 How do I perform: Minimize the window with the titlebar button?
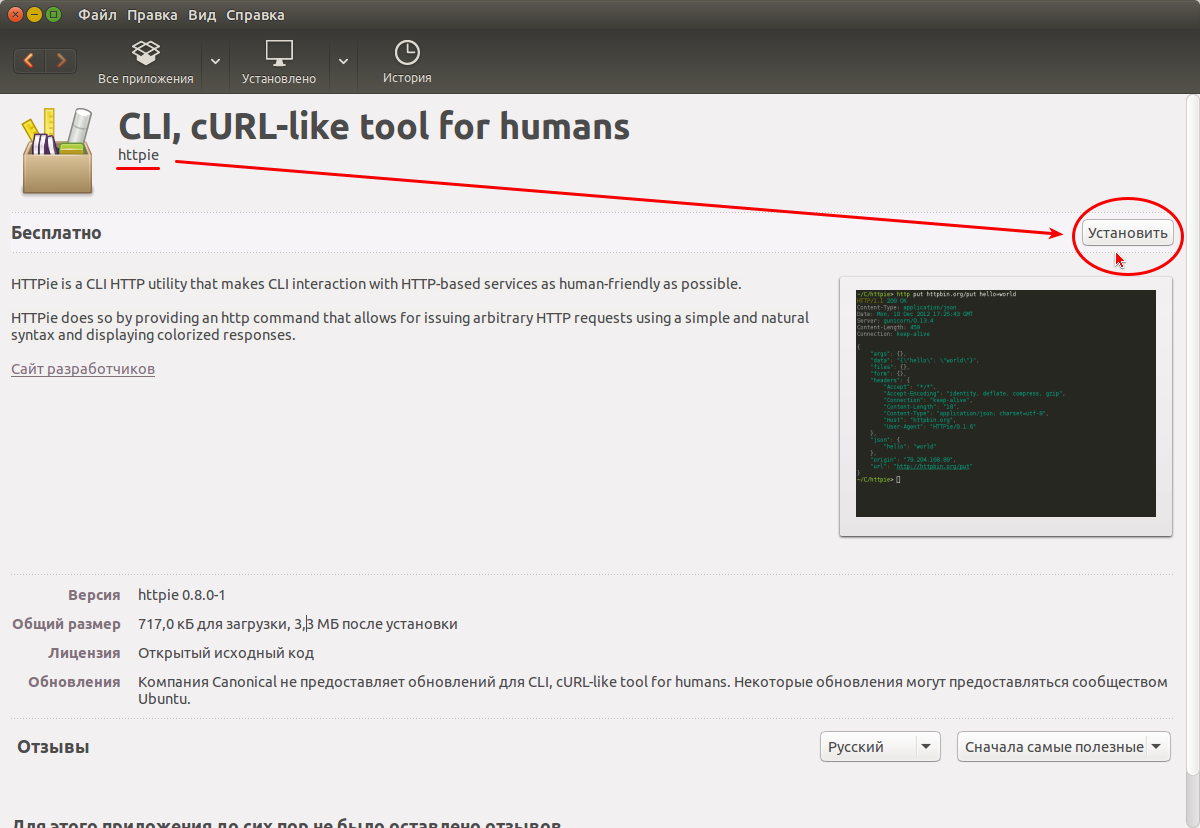[34, 15]
